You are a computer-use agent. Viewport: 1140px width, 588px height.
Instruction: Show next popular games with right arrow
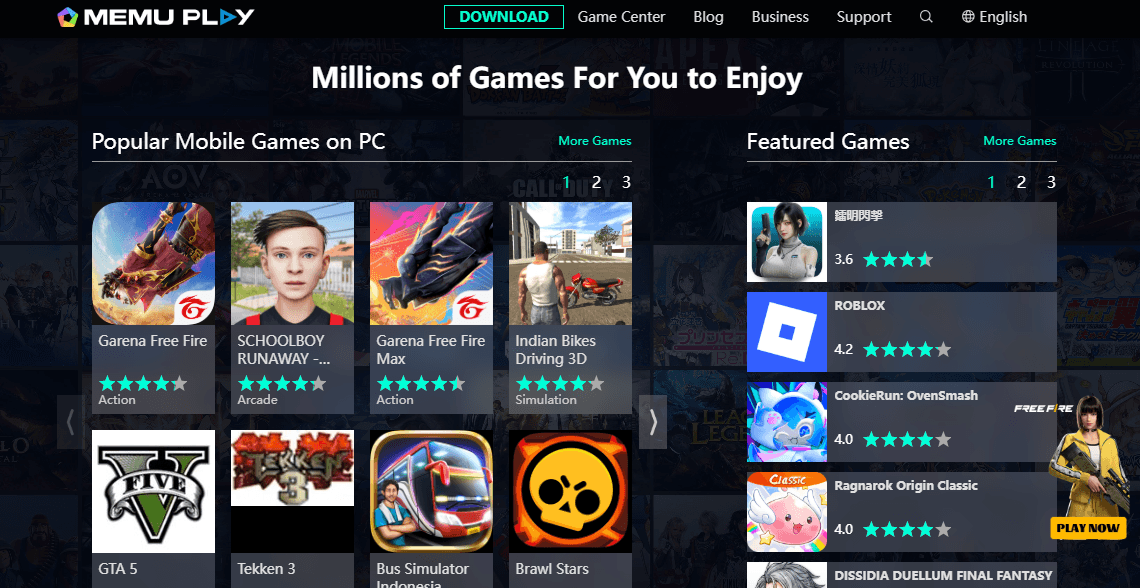pyautogui.click(x=653, y=422)
